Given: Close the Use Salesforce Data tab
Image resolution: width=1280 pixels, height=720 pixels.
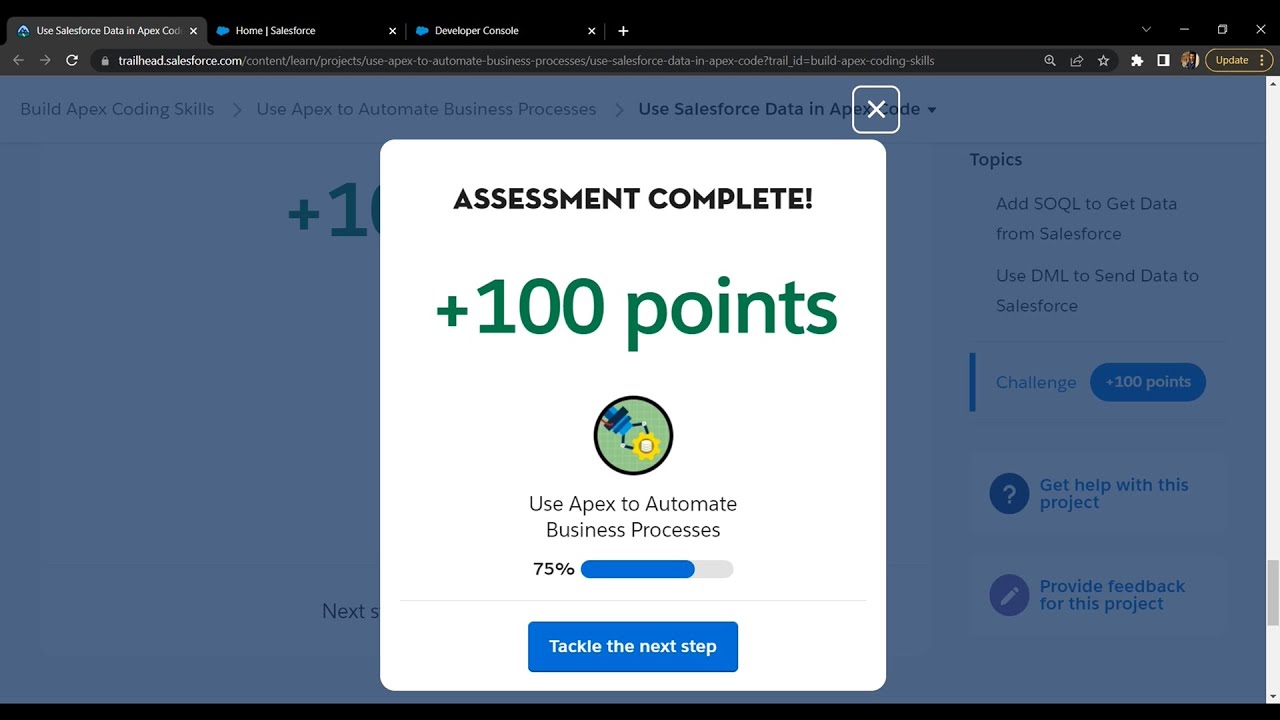Looking at the screenshot, I should tap(193, 31).
